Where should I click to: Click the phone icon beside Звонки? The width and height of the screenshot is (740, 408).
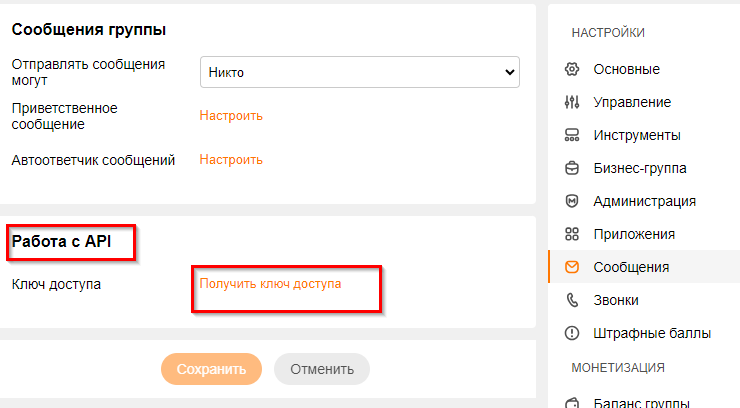(x=572, y=300)
